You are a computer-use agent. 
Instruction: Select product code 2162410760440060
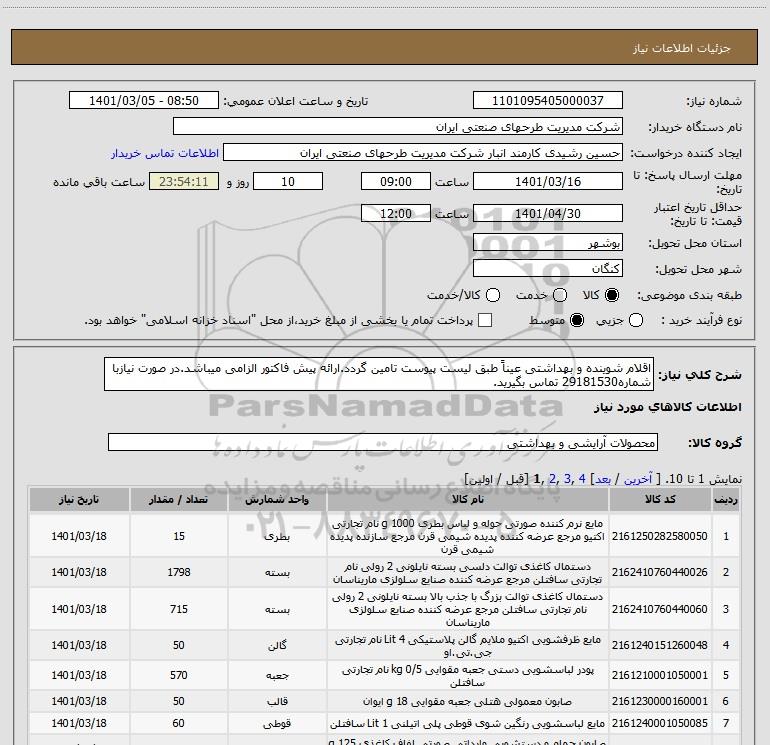click(x=660, y=609)
